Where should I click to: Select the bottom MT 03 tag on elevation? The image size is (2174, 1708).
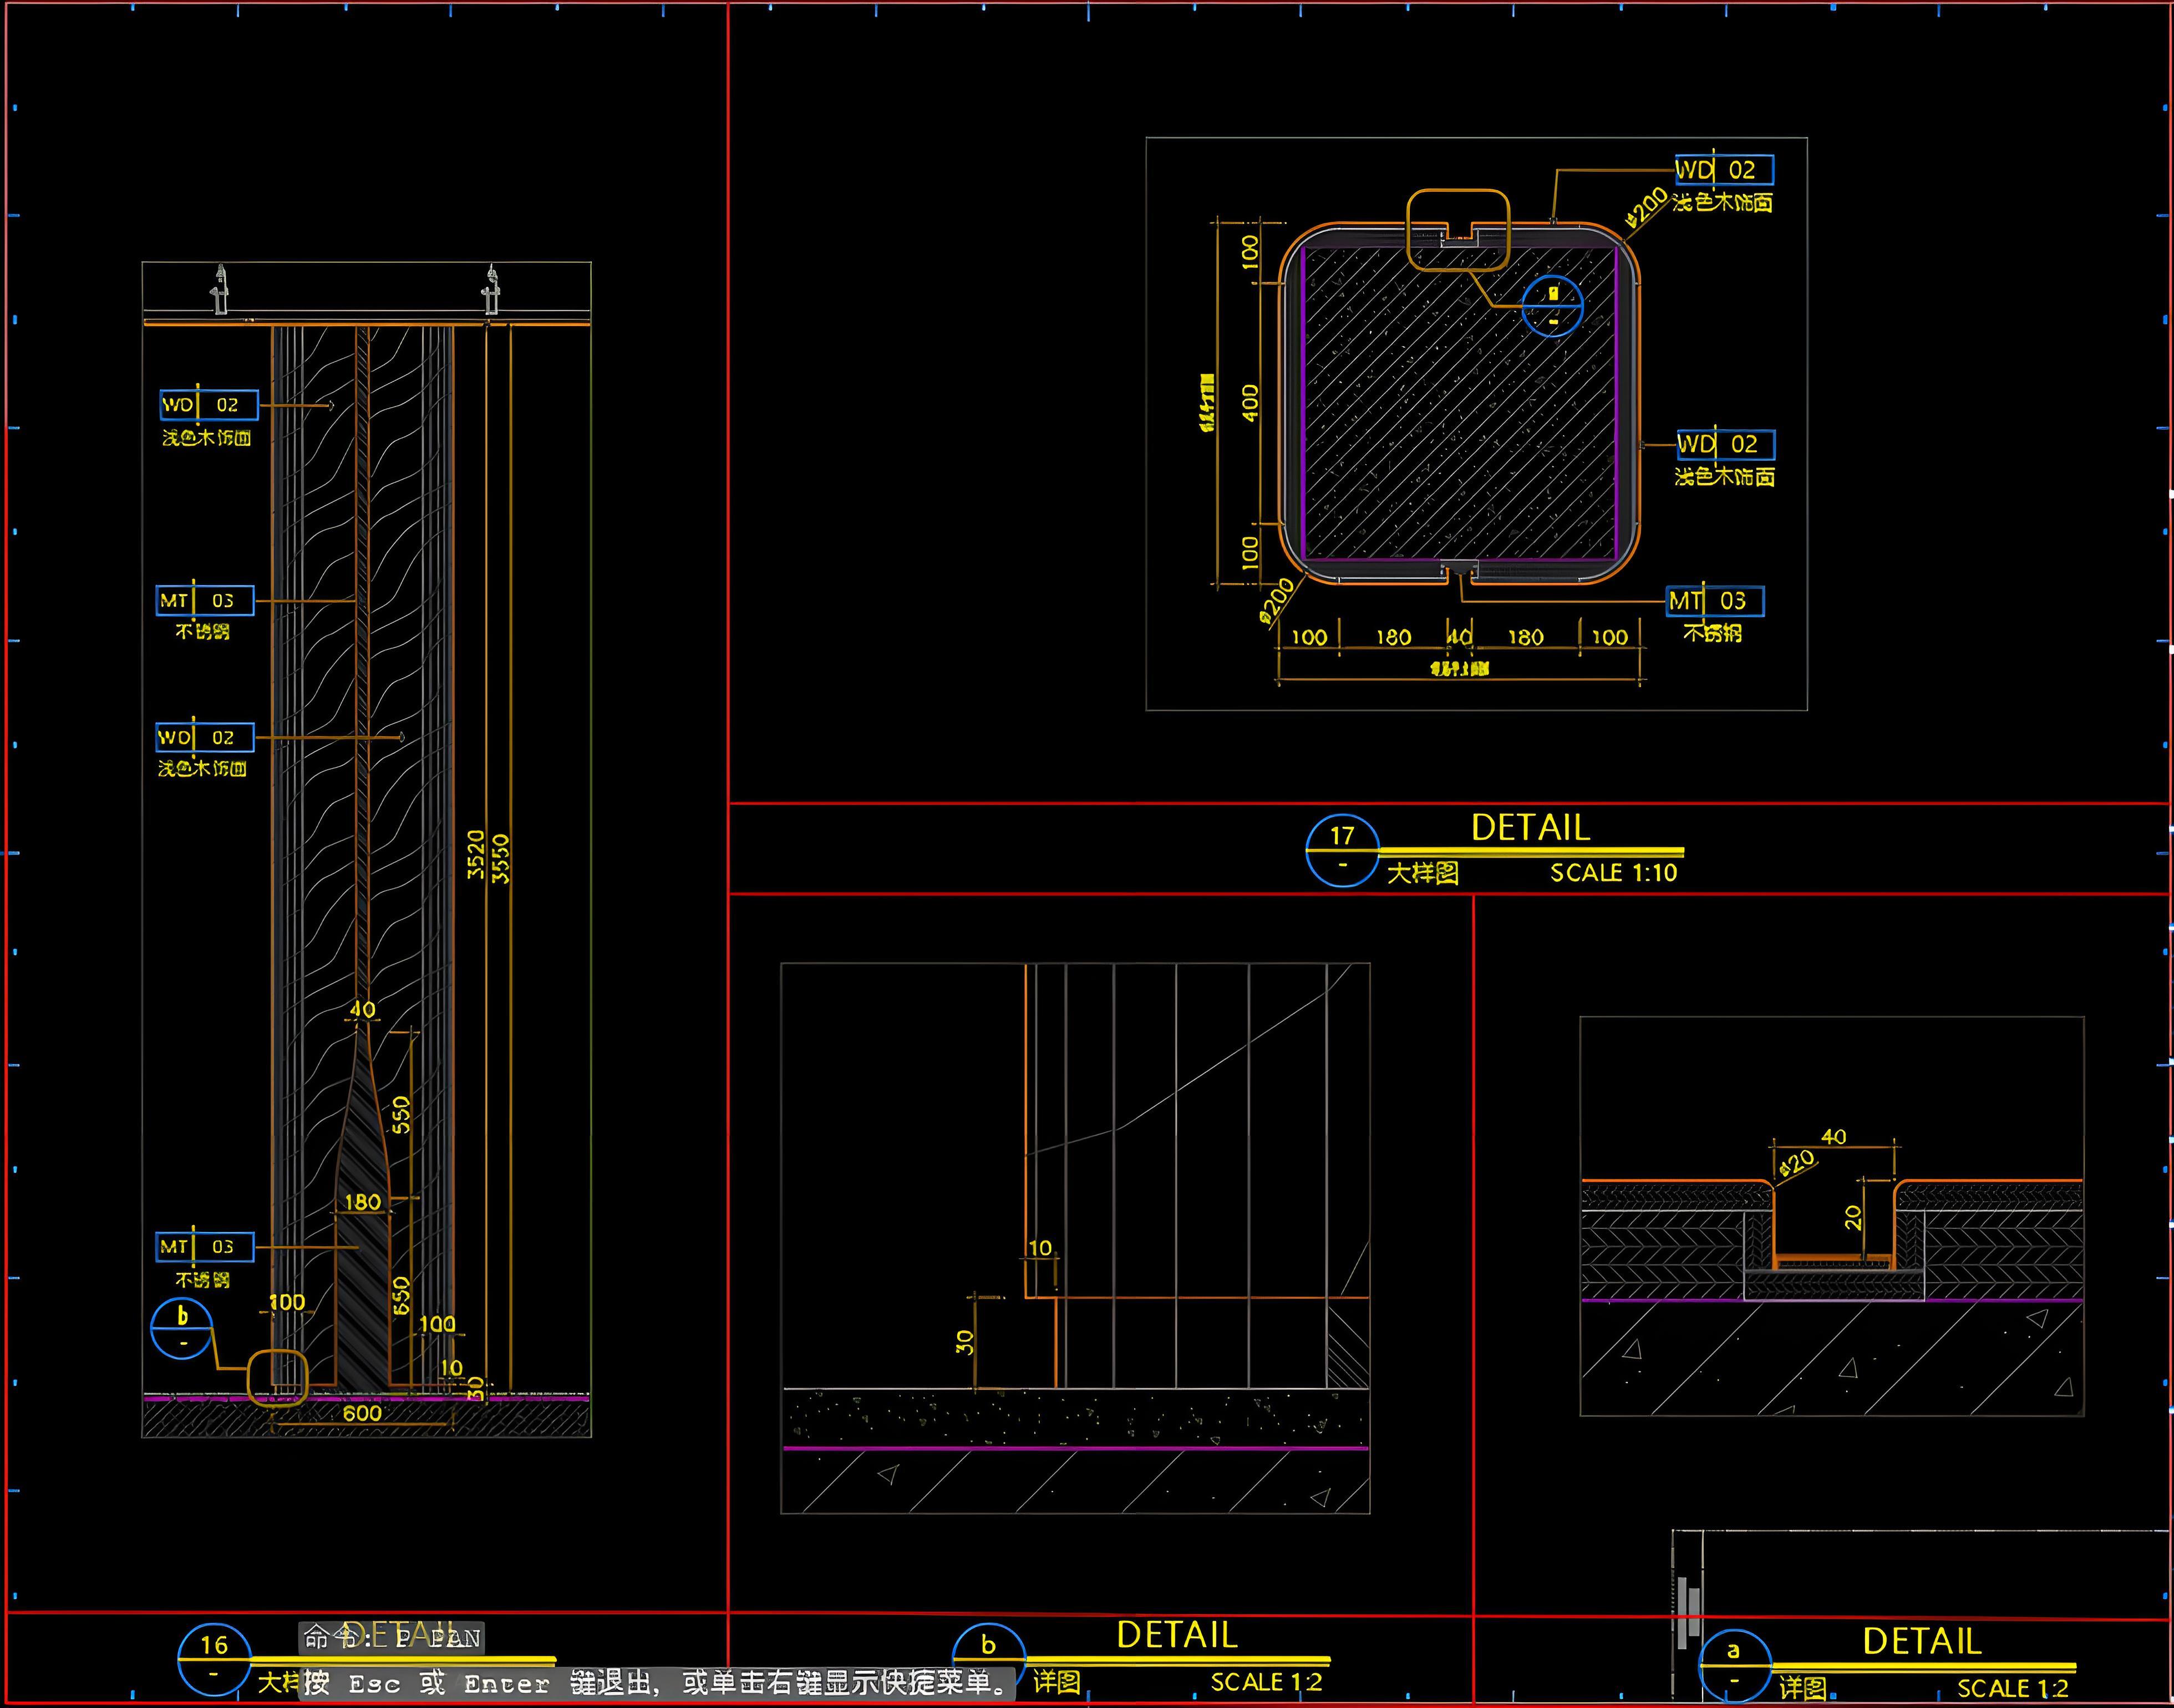(205, 1247)
